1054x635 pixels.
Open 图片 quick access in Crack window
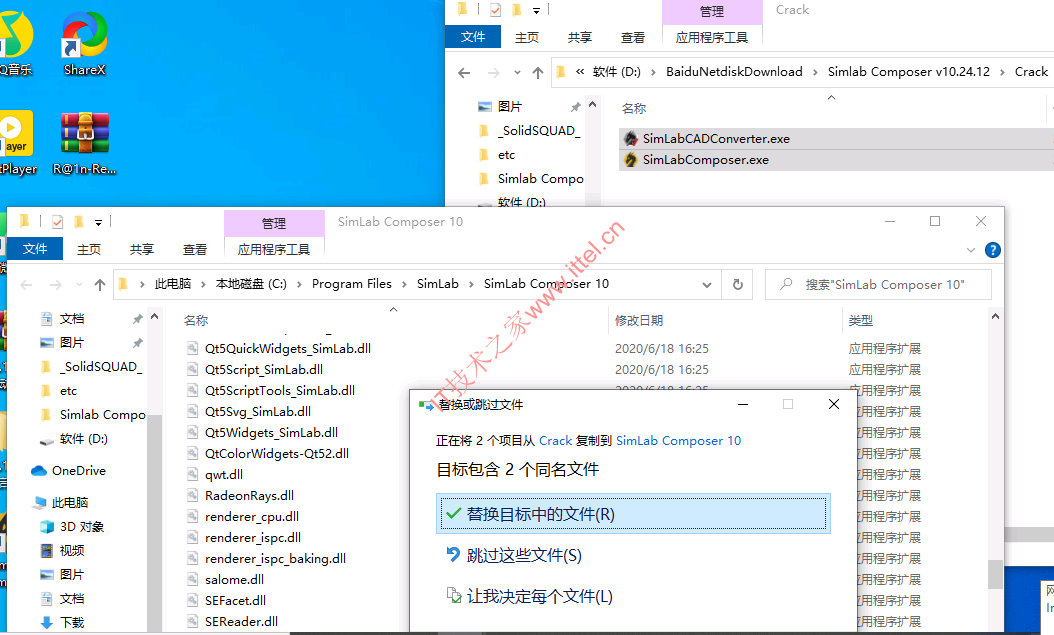(500, 106)
